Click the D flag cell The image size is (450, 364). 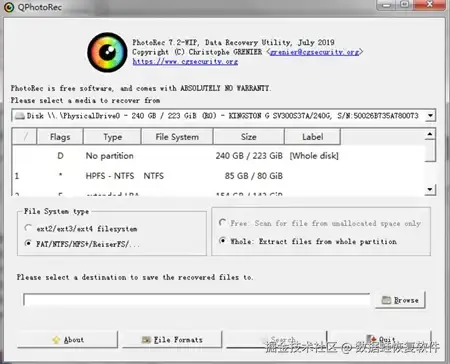60,156
